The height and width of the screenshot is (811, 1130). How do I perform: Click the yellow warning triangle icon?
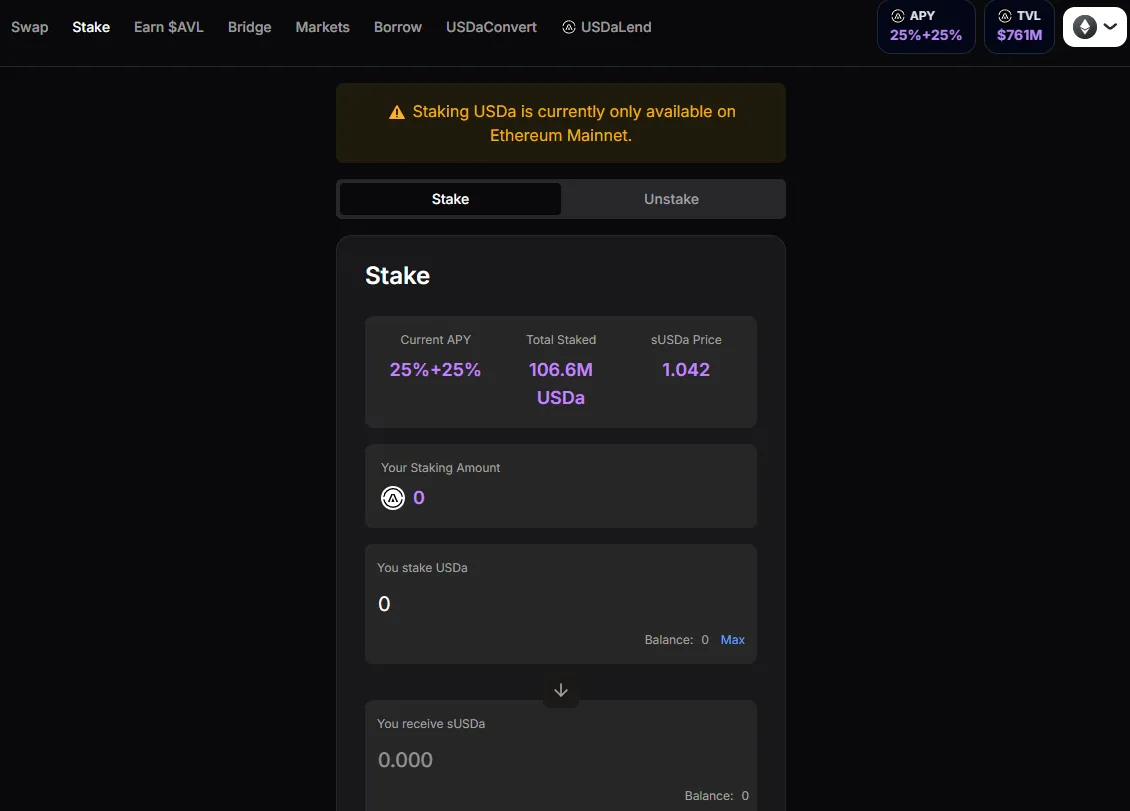click(x=397, y=112)
